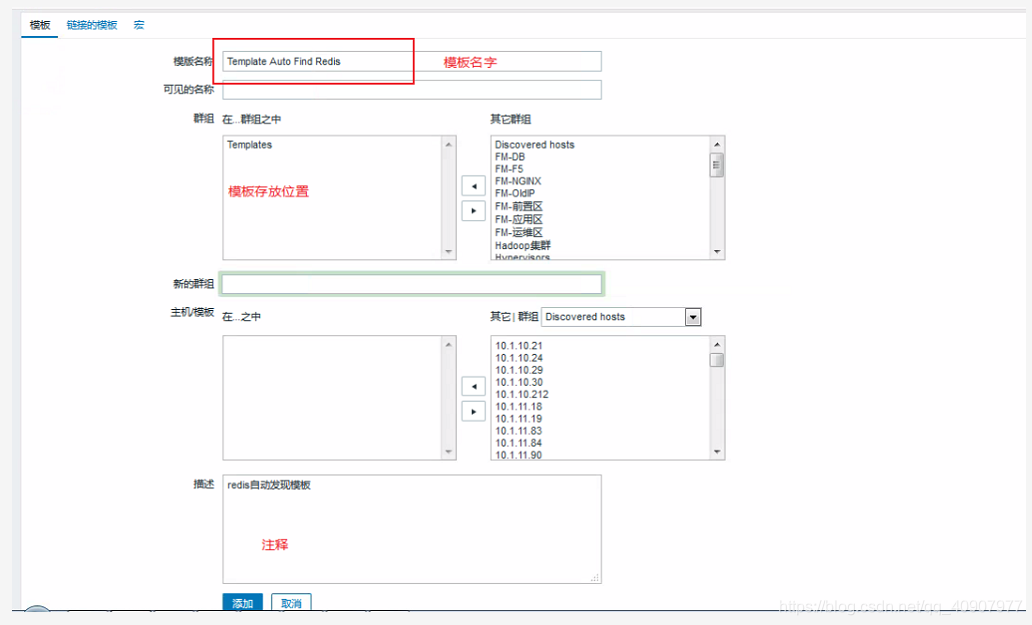The height and width of the screenshot is (625, 1032).
Task: Select FM-F5 group entry
Action: click(x=509, y=169)
